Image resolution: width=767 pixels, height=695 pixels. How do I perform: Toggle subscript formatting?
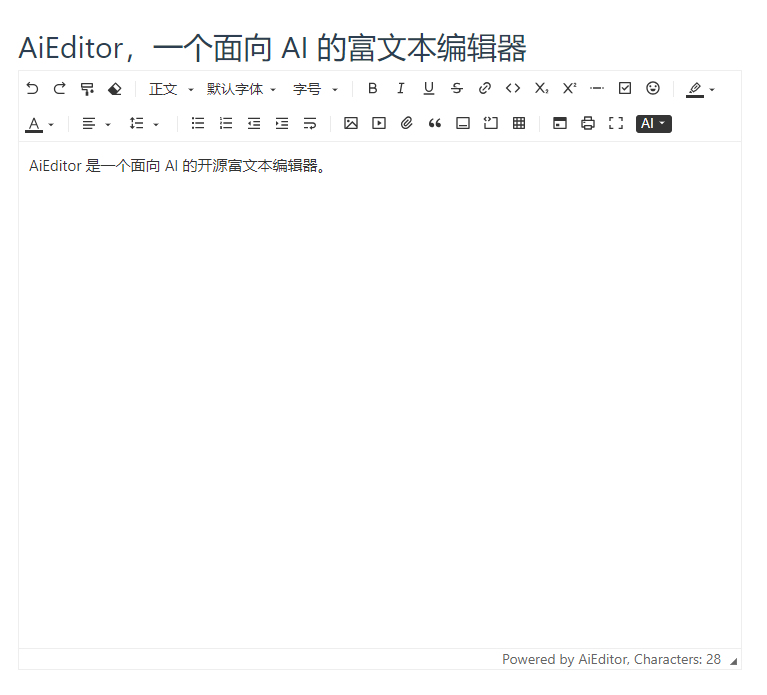point(541,89)
